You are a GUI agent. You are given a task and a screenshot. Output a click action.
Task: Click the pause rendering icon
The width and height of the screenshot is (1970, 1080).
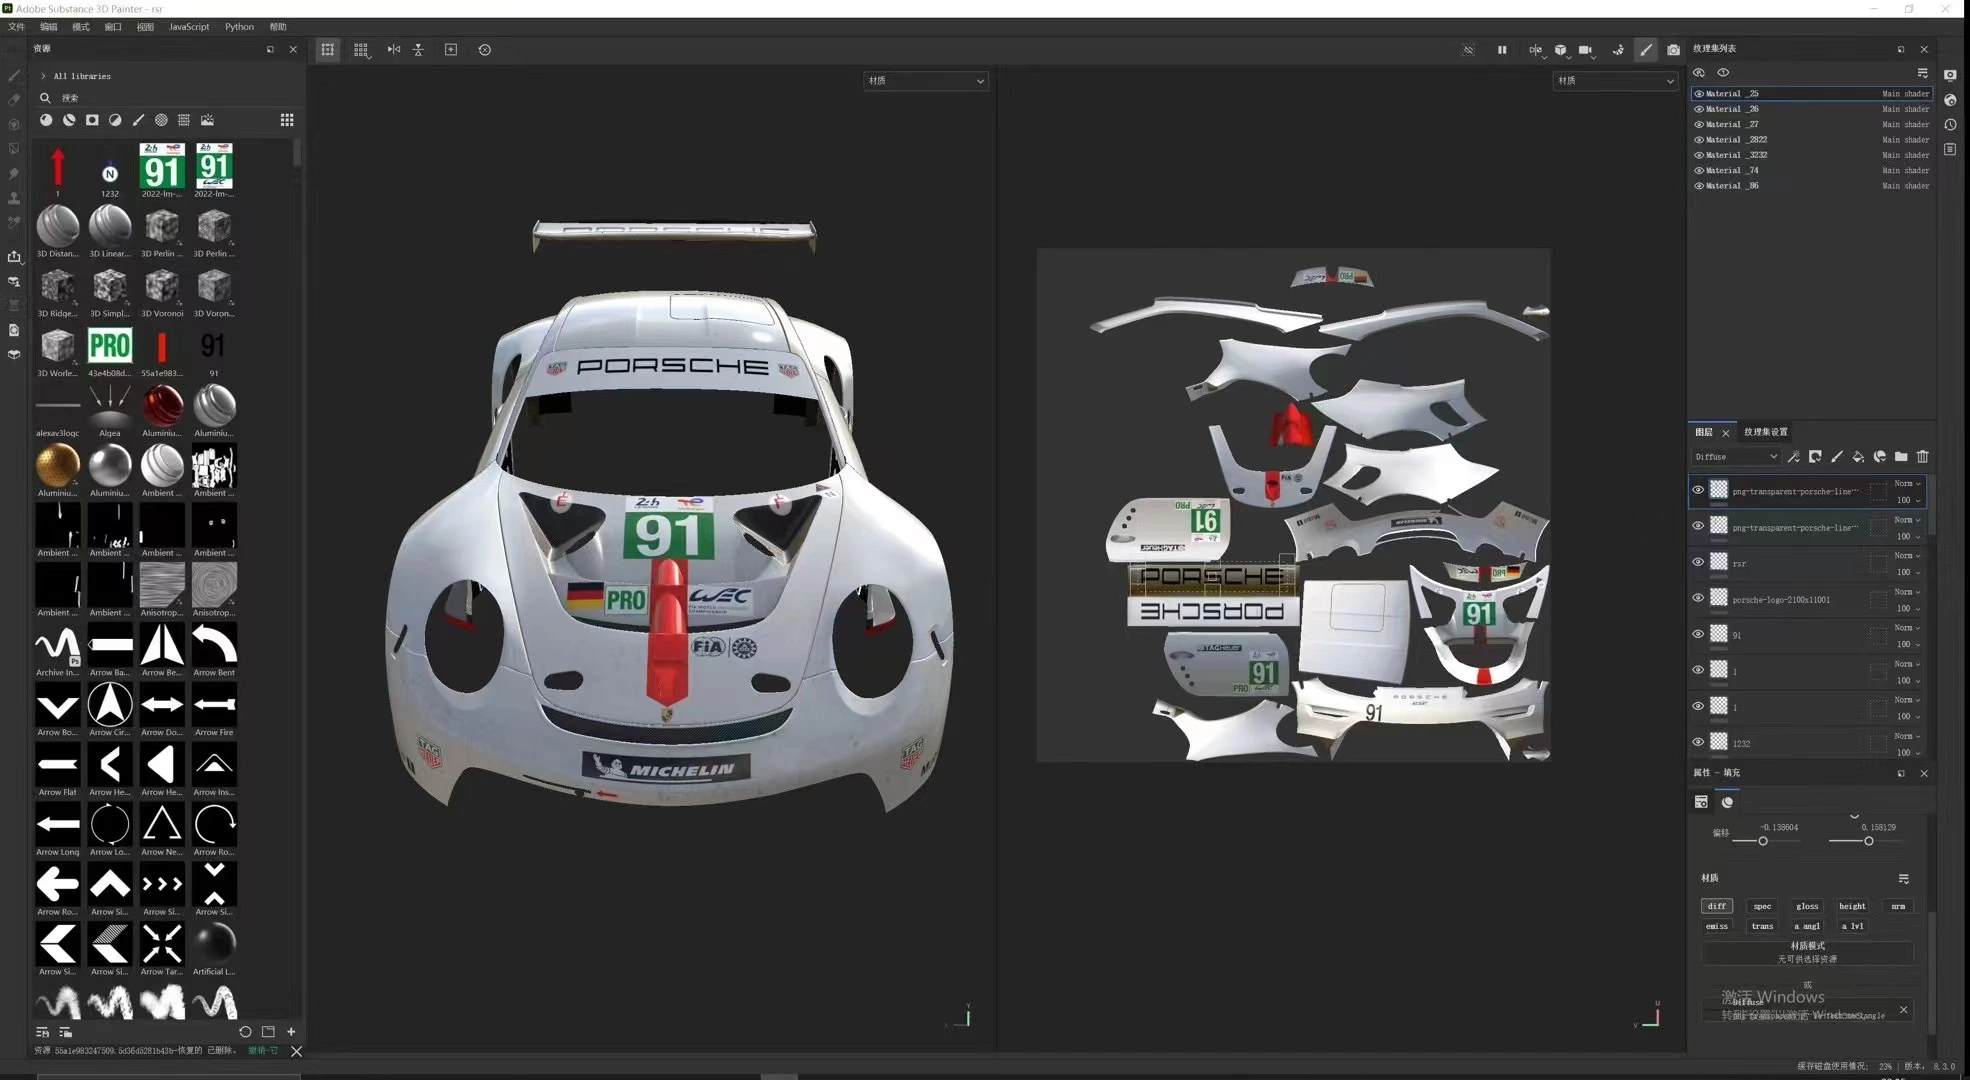(1502, 49)
